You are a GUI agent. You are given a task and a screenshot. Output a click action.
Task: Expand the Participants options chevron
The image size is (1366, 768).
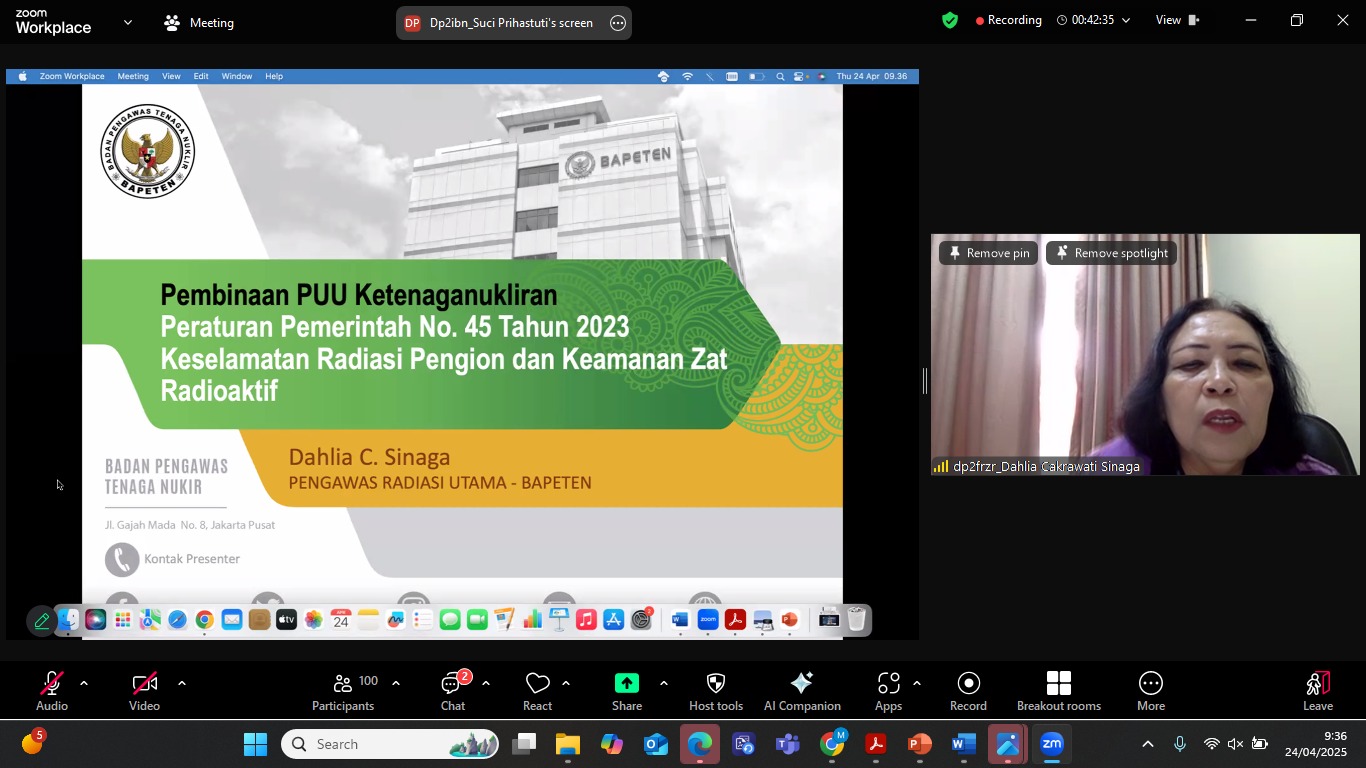[x=396, y=684]
